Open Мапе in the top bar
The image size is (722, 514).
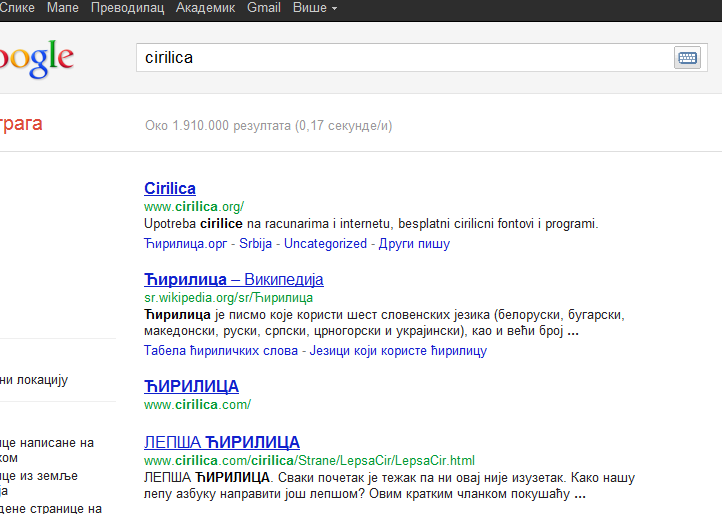(x=63, y=8)
